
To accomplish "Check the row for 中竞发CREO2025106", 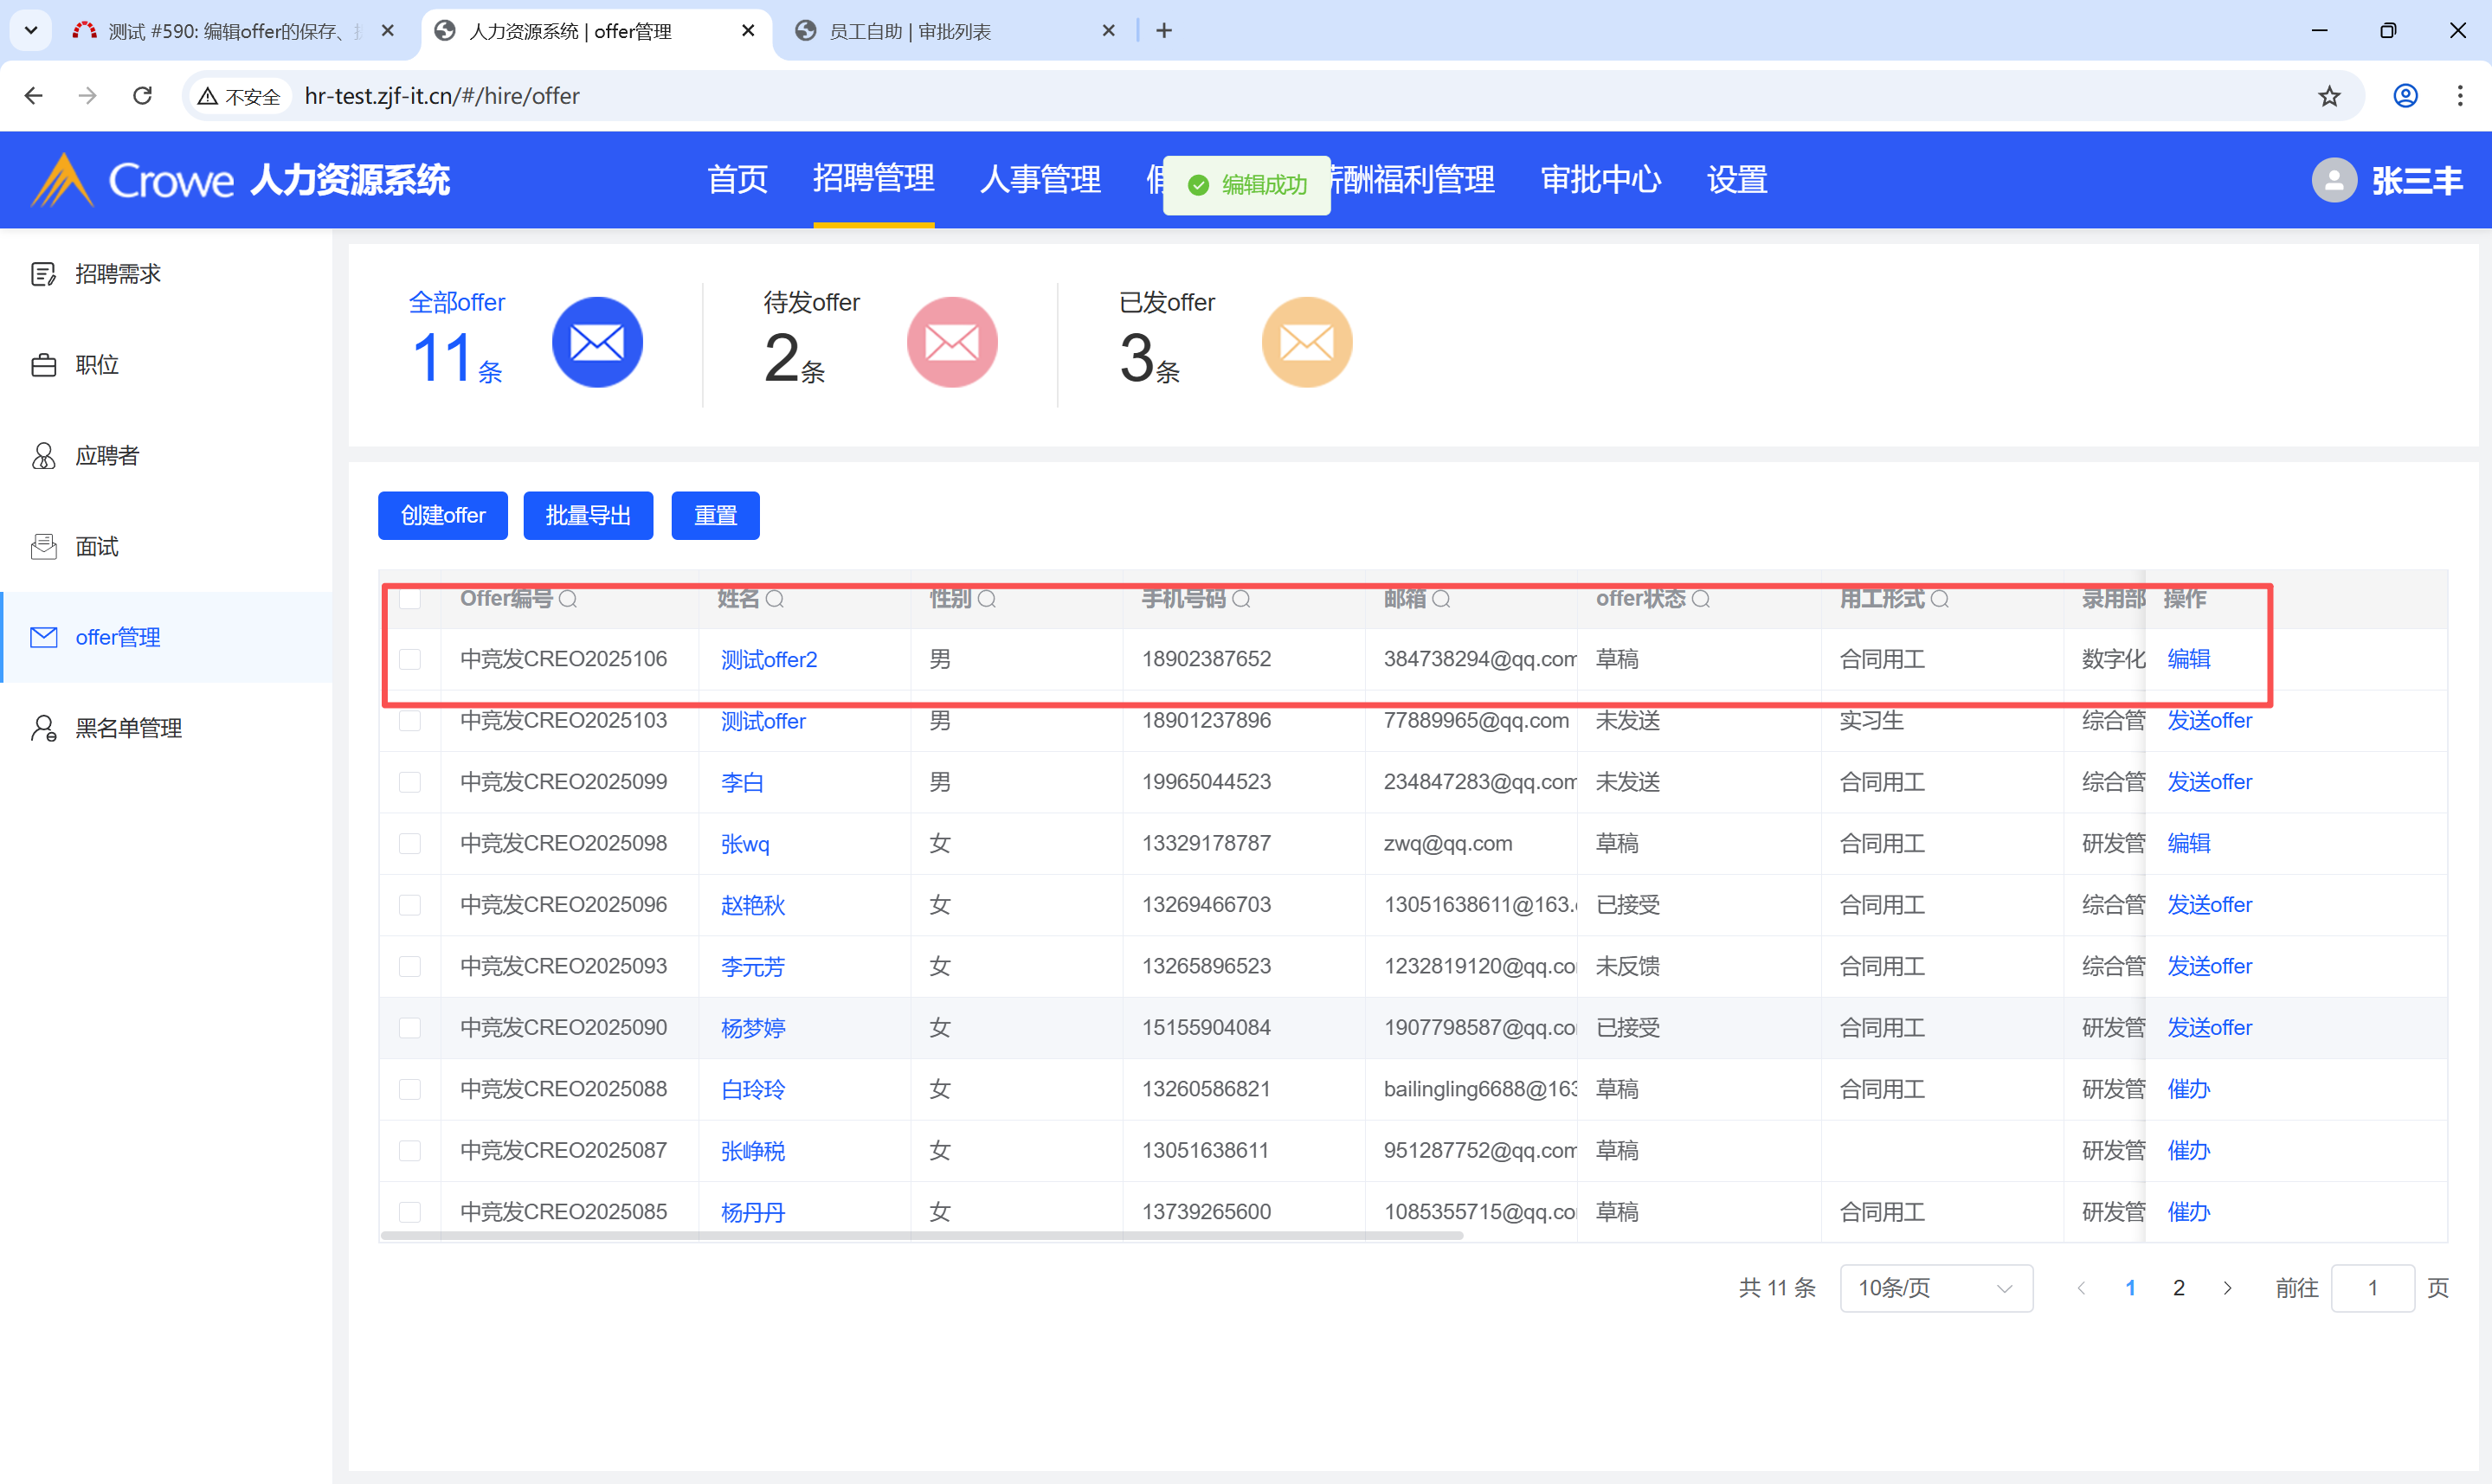I will coord(410,659).
